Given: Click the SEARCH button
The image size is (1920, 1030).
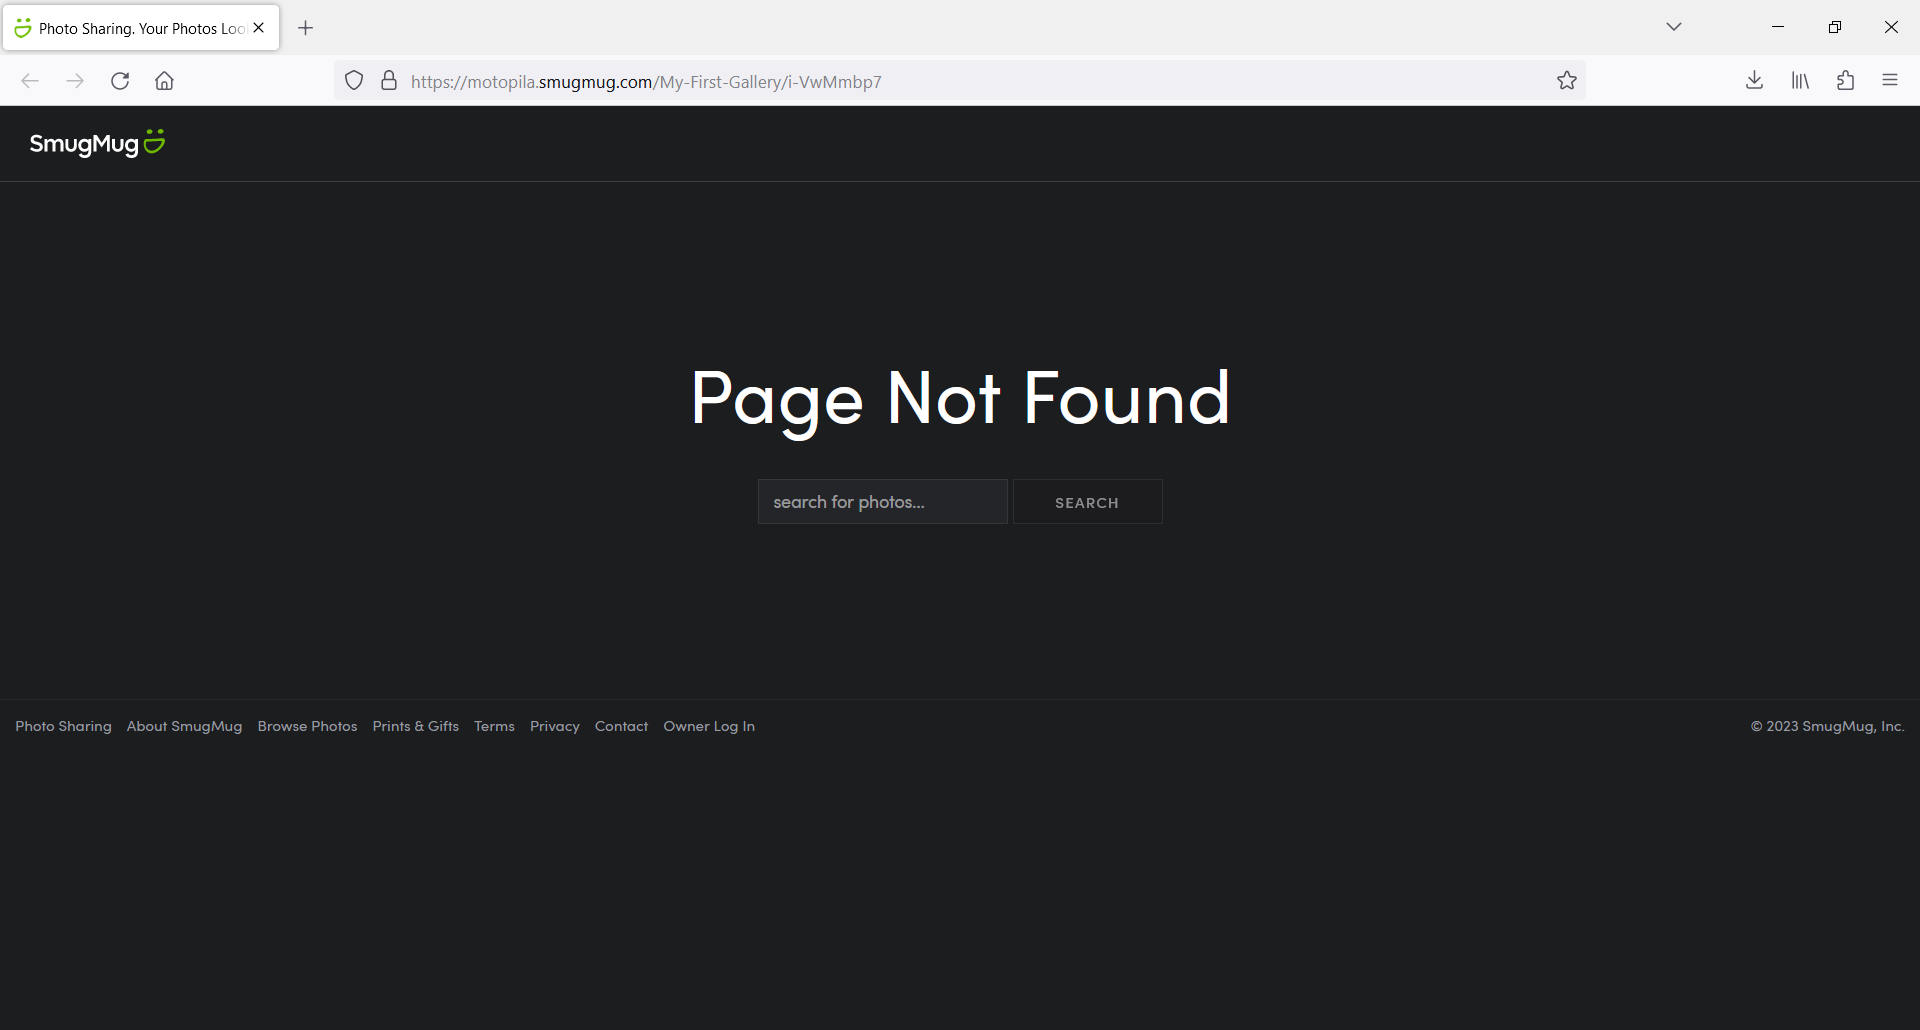Looking at the screenshot, I should coord(1087,502).
